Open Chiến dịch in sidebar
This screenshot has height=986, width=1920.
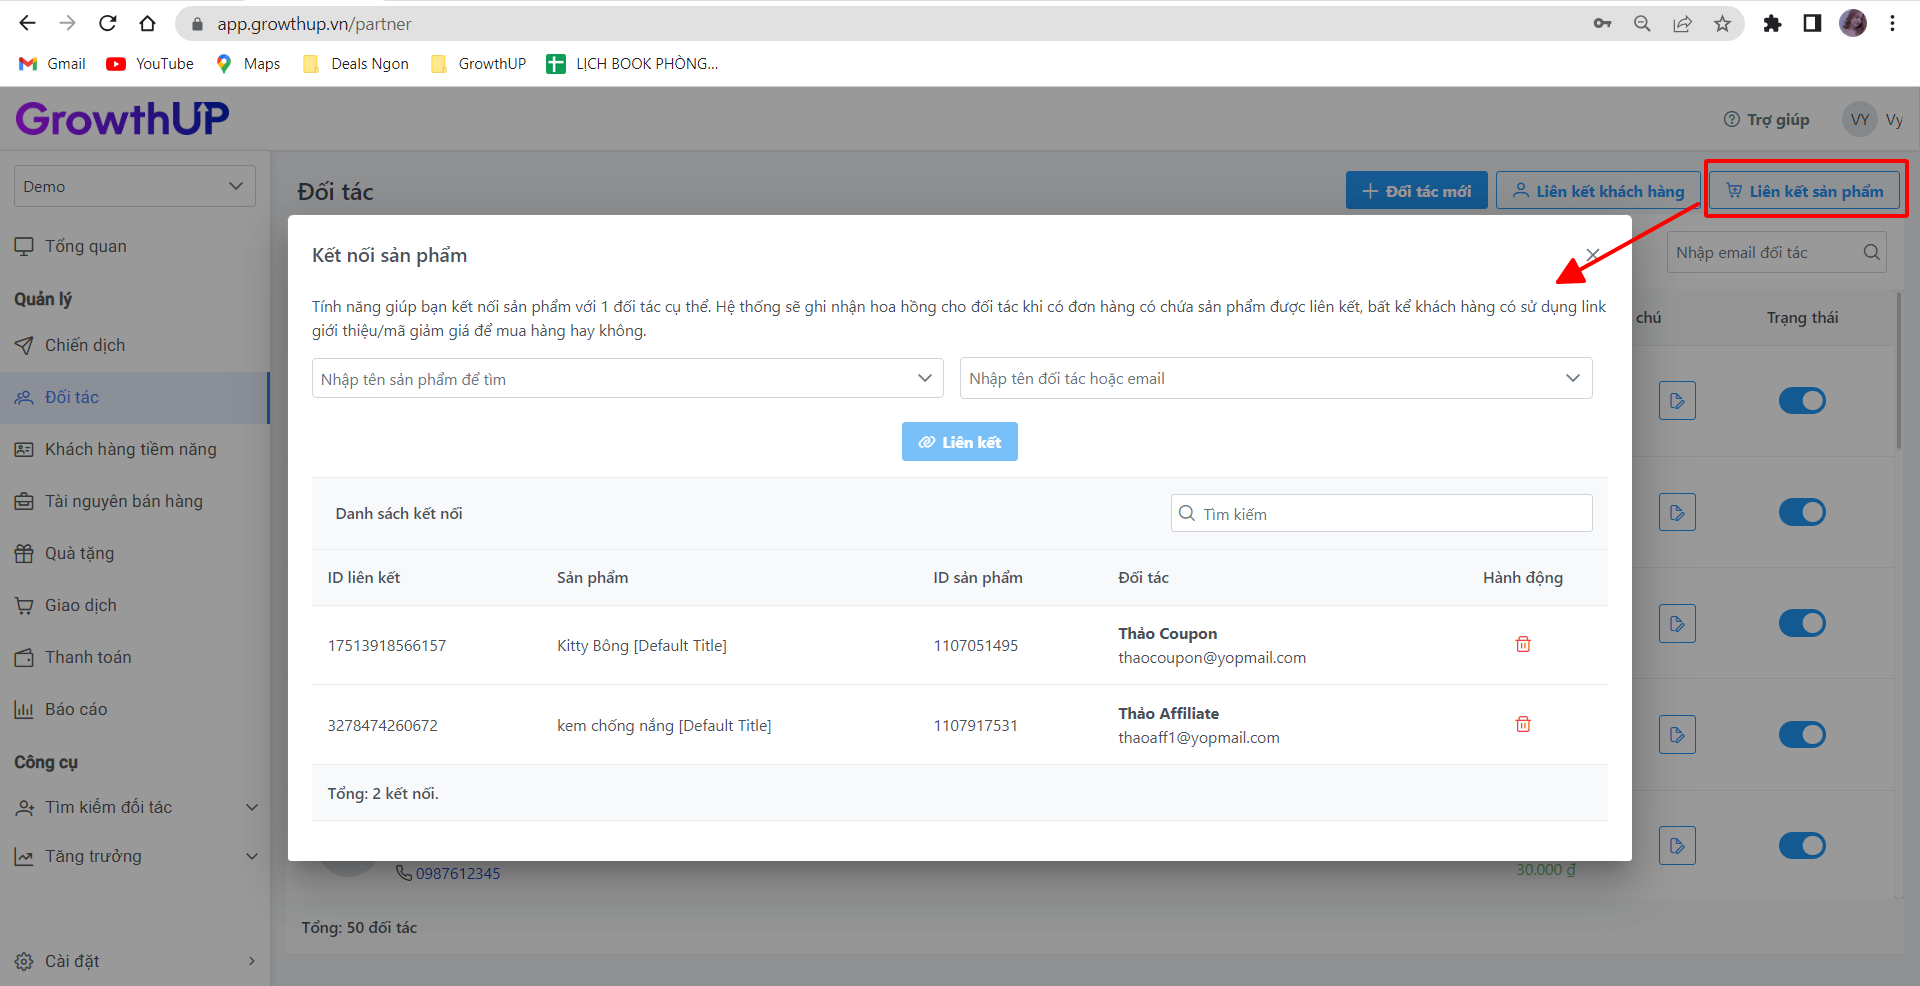[x=85, y=345]
